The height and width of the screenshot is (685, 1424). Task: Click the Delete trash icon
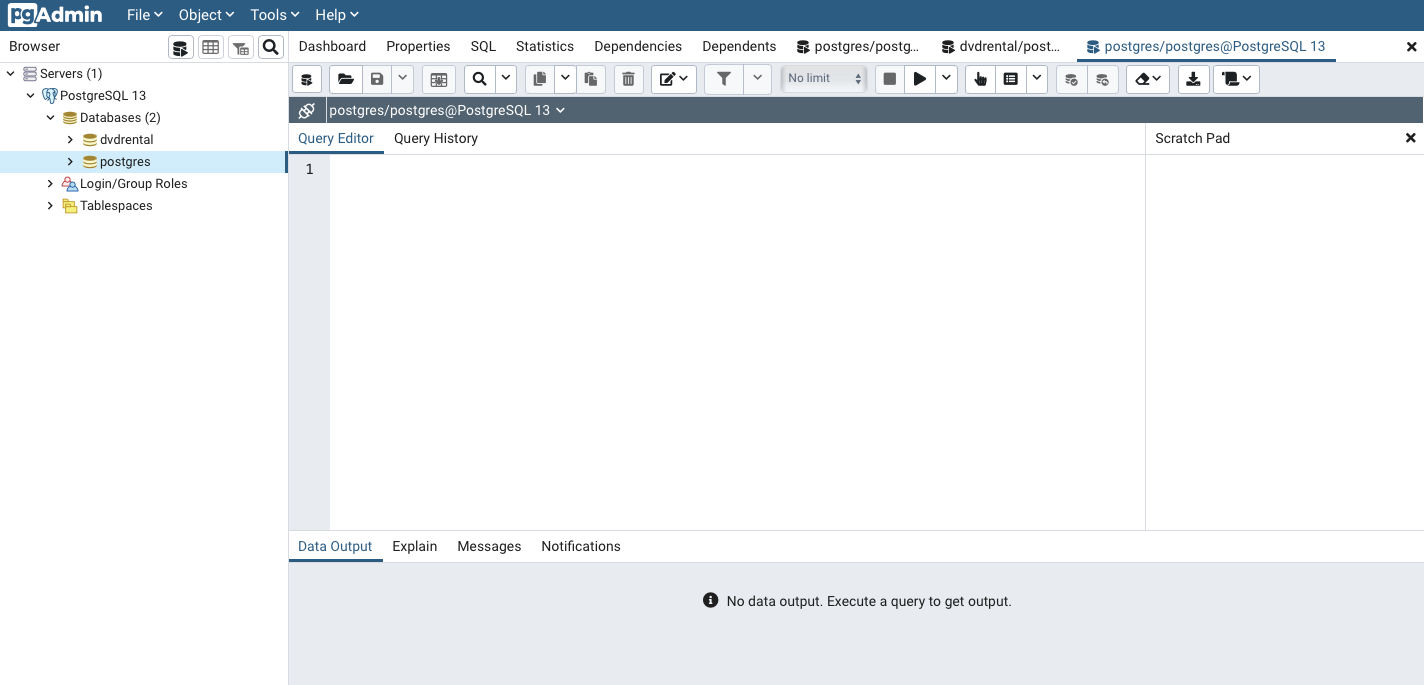pos(628,79)
